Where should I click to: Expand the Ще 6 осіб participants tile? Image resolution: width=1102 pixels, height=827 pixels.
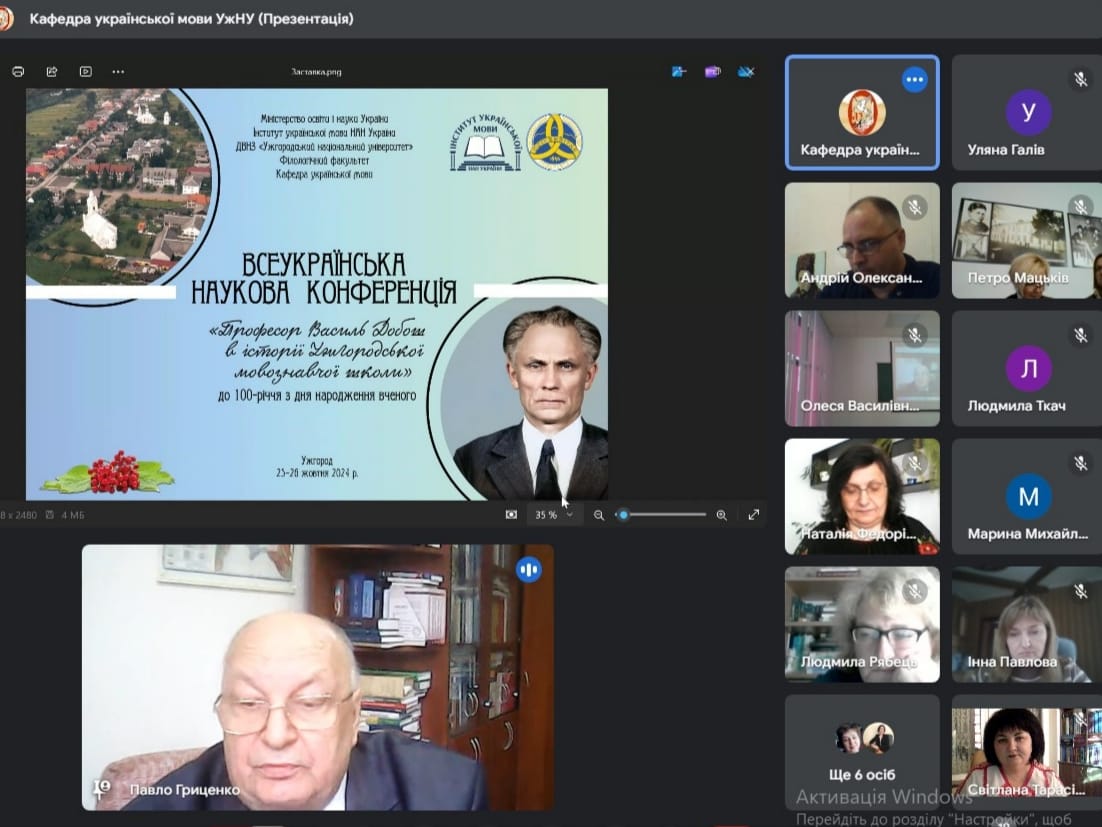(862, 752)
